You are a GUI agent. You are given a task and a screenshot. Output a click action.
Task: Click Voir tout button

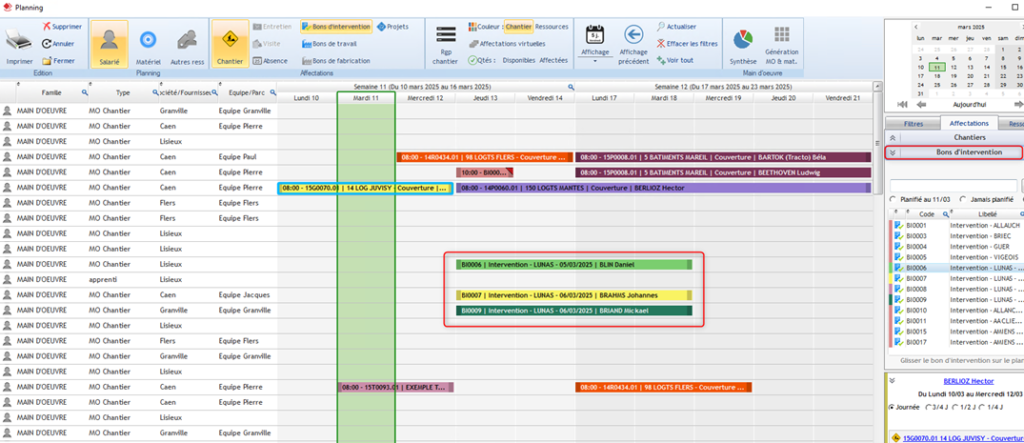pyautogui.click(x=675, y=60)
